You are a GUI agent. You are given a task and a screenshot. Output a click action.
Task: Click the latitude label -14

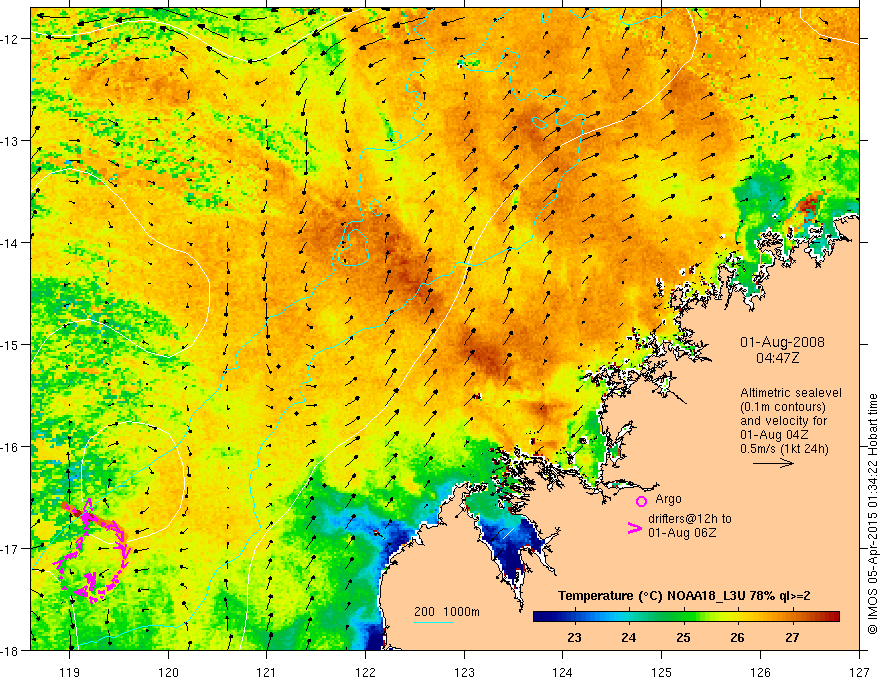click(x=12, y=243)
